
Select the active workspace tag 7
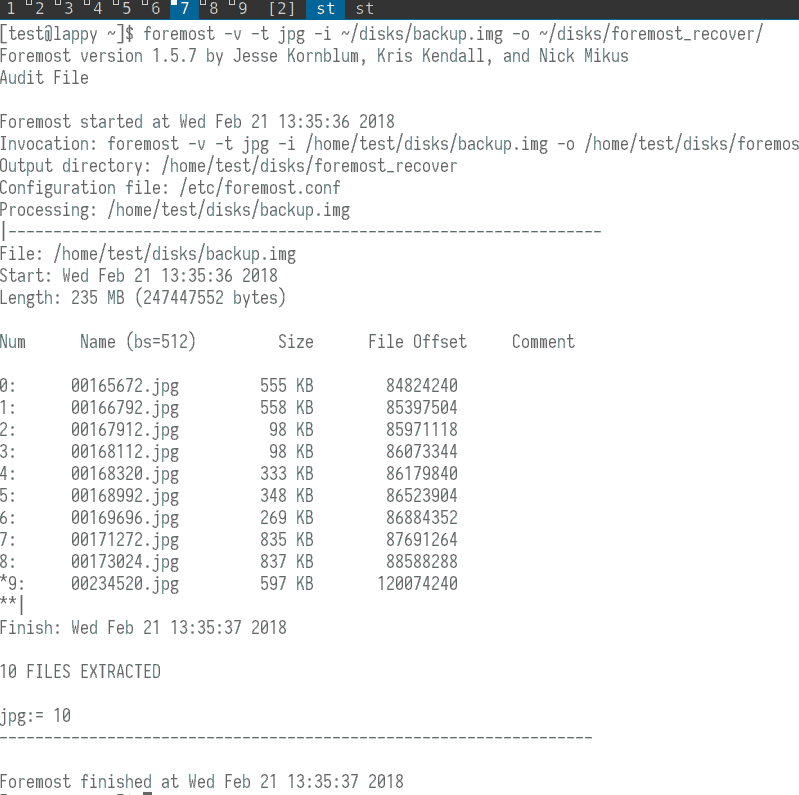pos(184,9)
